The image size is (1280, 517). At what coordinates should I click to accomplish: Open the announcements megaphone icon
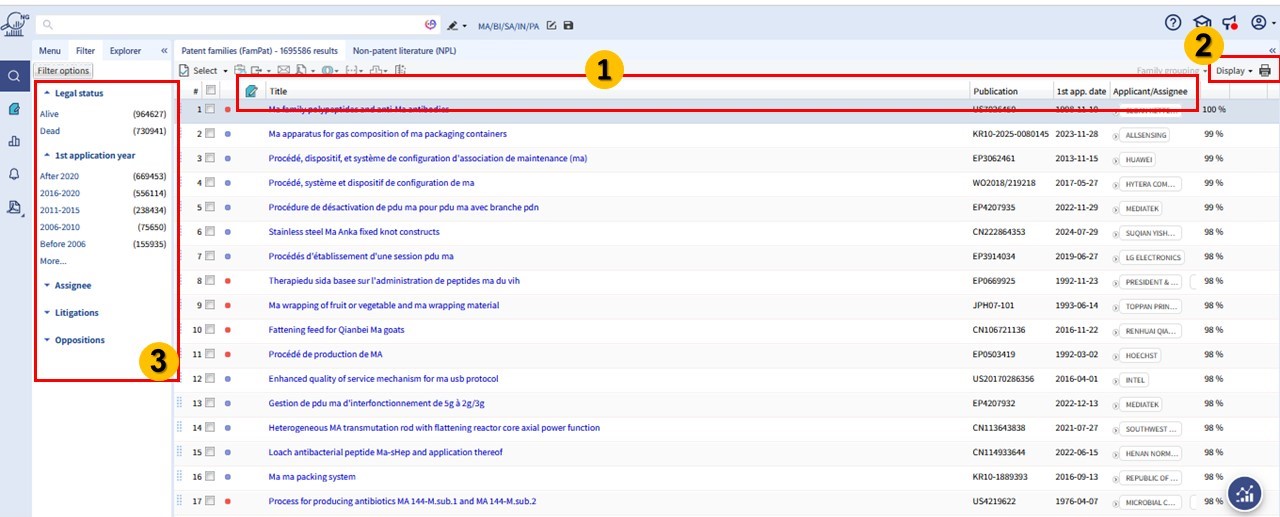pyautogui.click(x=1230, y=23)
